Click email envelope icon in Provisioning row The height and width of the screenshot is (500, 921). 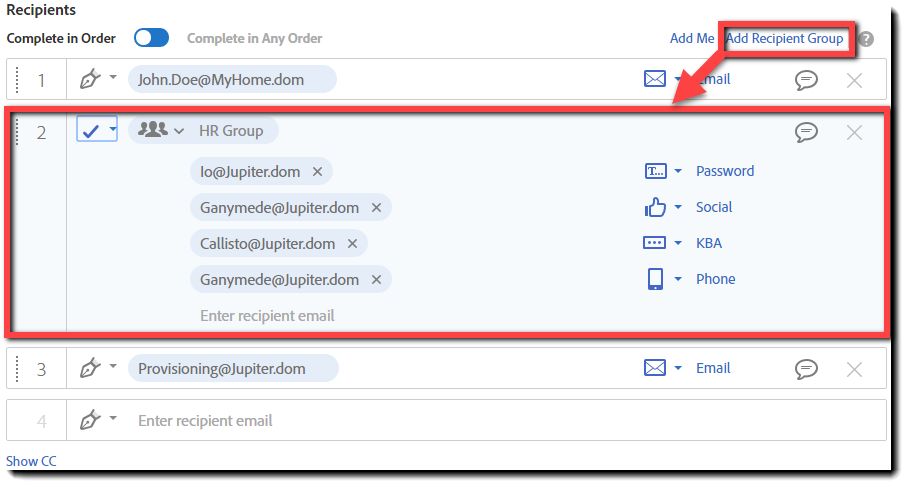coord(654,368)
